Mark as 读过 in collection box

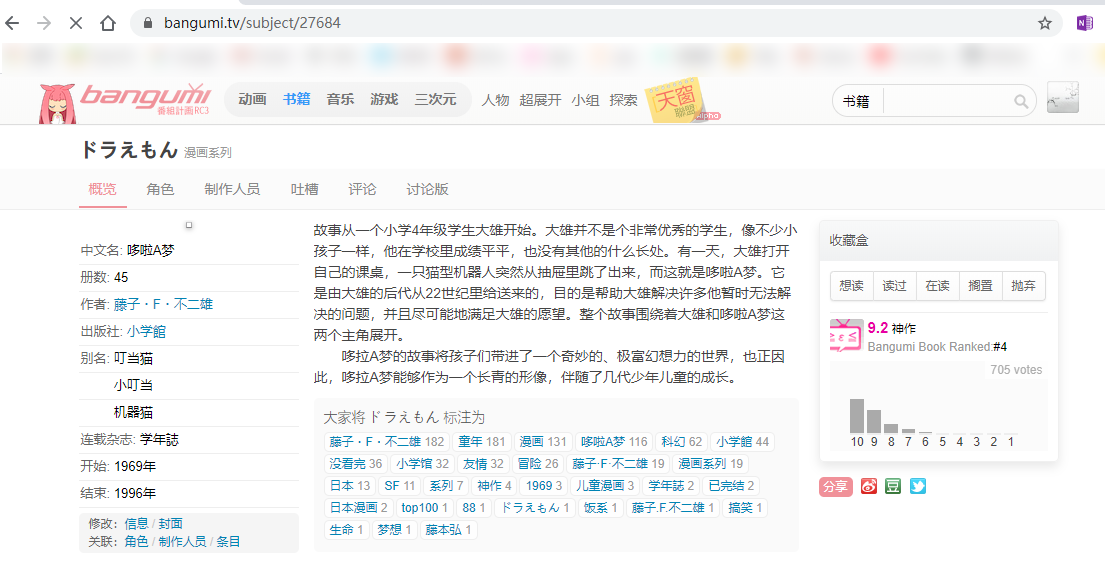895,285
